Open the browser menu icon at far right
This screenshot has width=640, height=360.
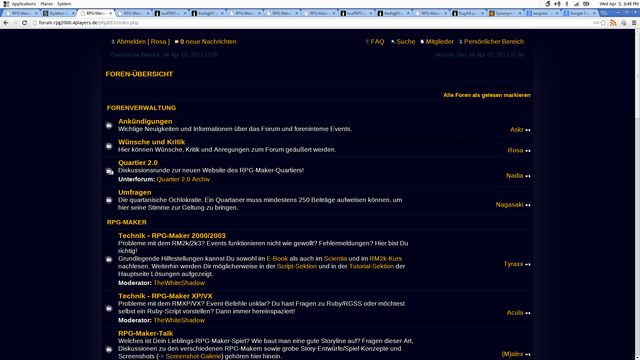[x=634, y=23]
